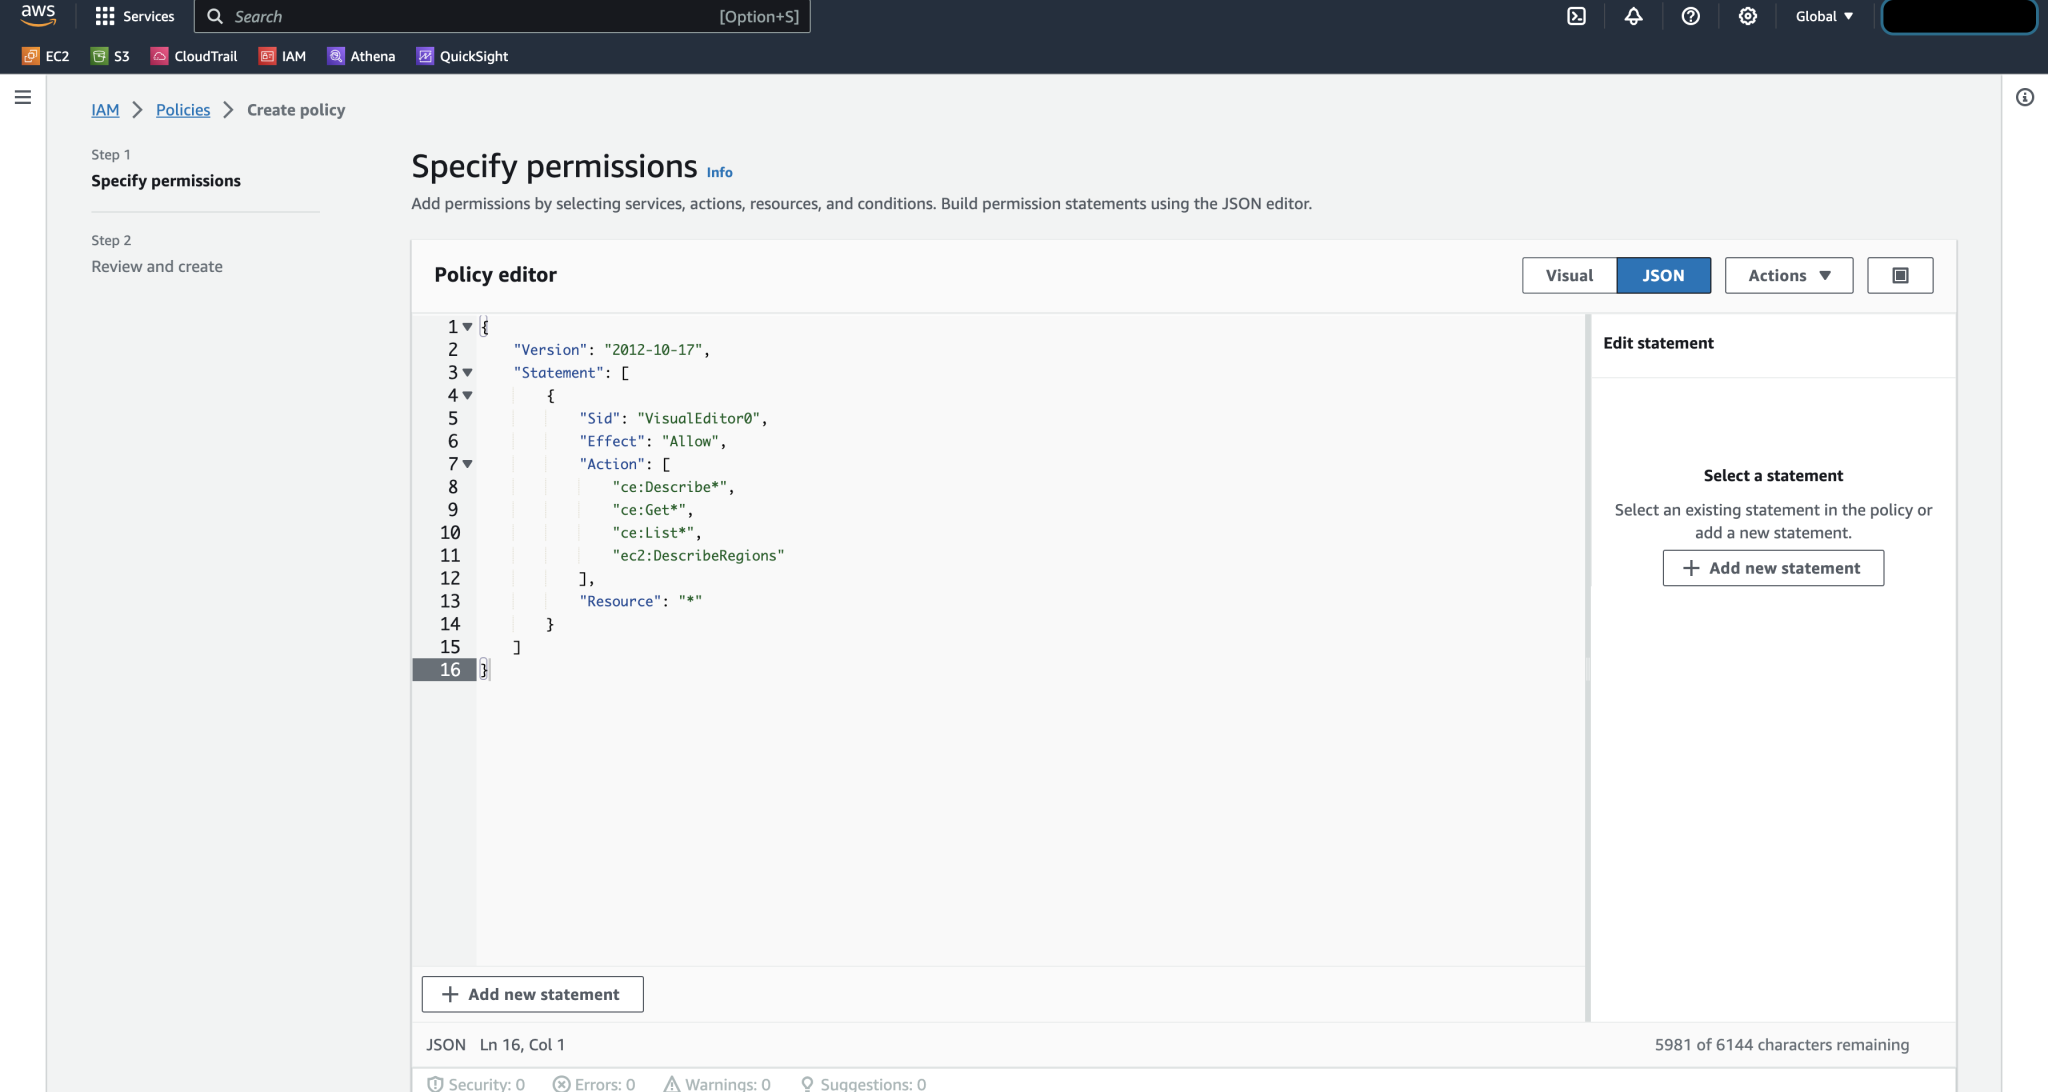Screen dimensions: 2048x1092
Task: Select the EC2 favorite shortcut icon
Action: coord(29,56)
